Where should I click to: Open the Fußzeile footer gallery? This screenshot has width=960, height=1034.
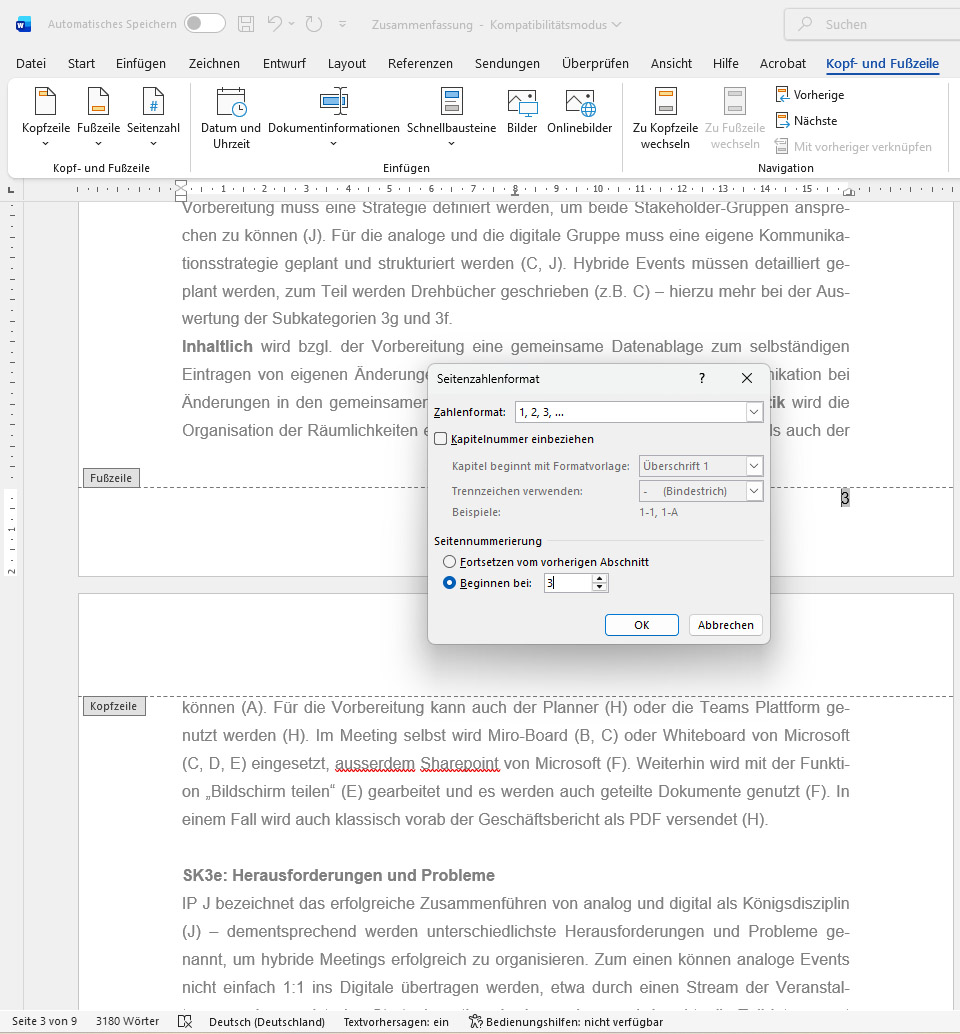point(98,115)
